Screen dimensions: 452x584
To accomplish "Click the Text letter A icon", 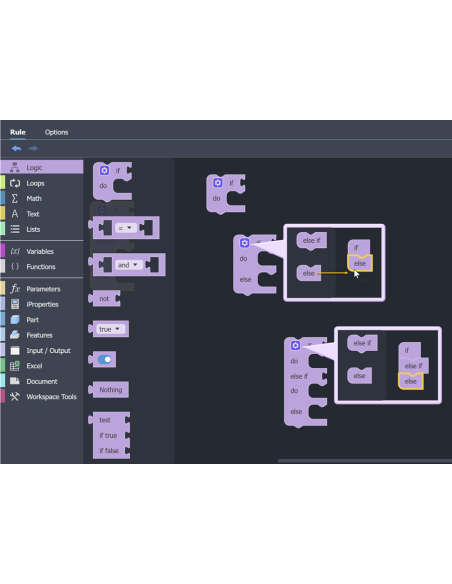I will (x=15, y=214).
